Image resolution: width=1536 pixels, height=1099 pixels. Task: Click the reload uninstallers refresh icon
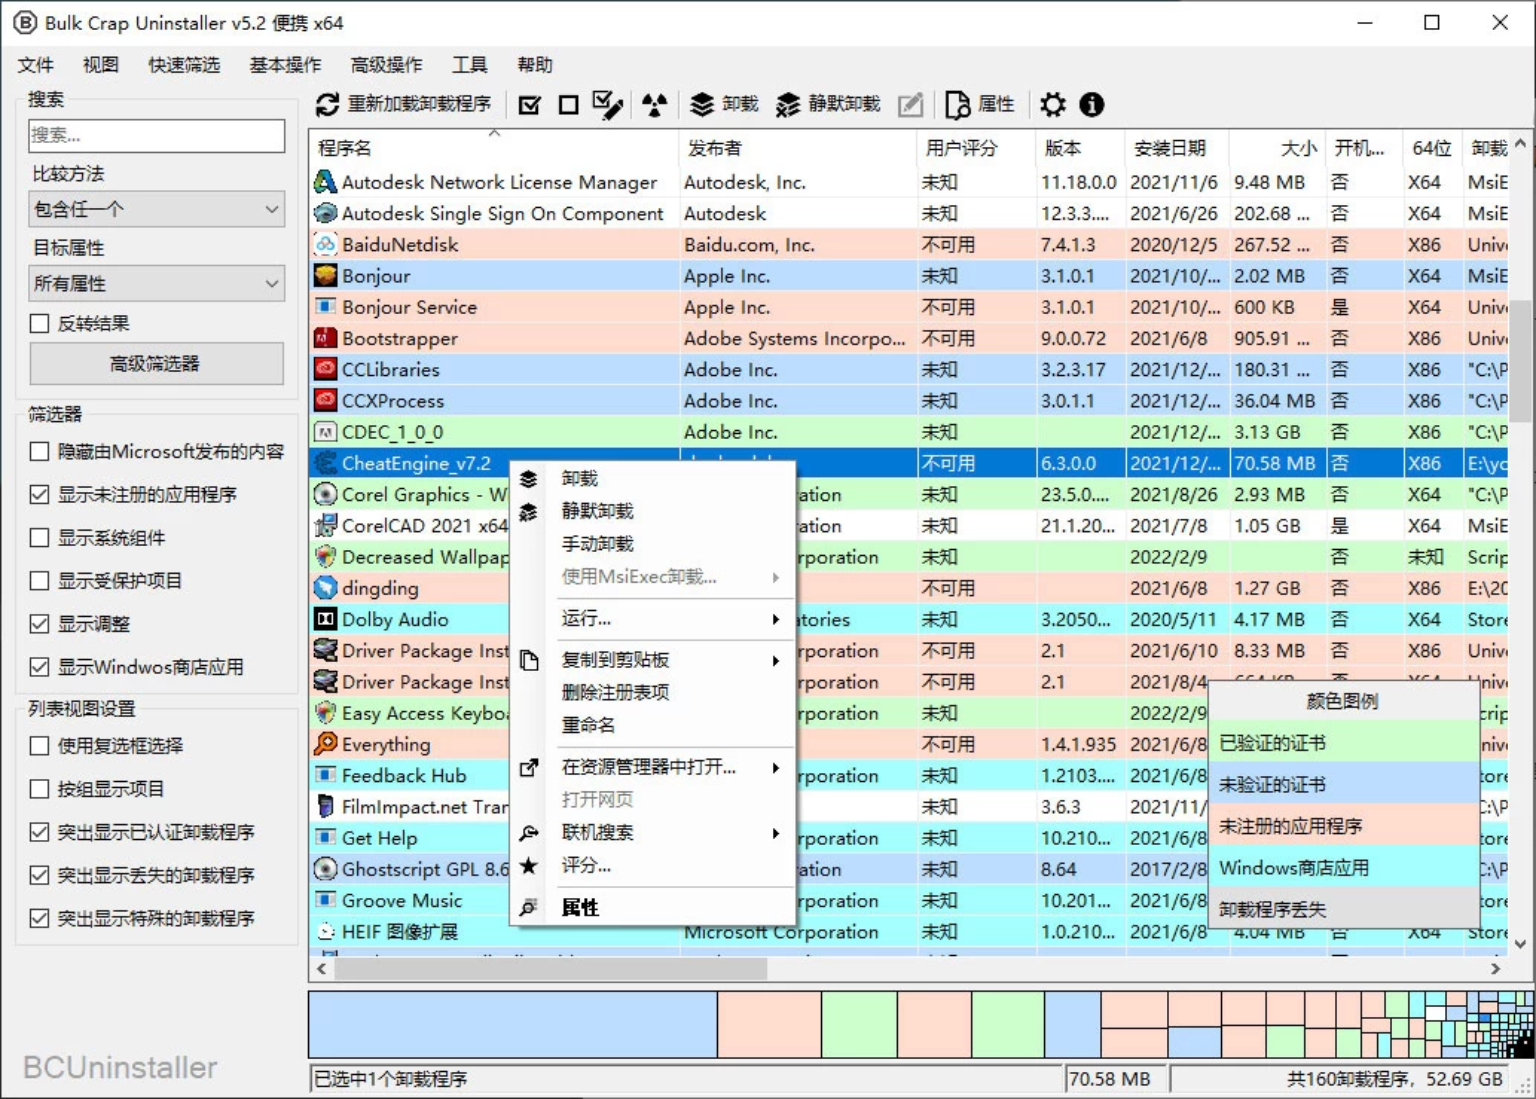pos(327,103)
